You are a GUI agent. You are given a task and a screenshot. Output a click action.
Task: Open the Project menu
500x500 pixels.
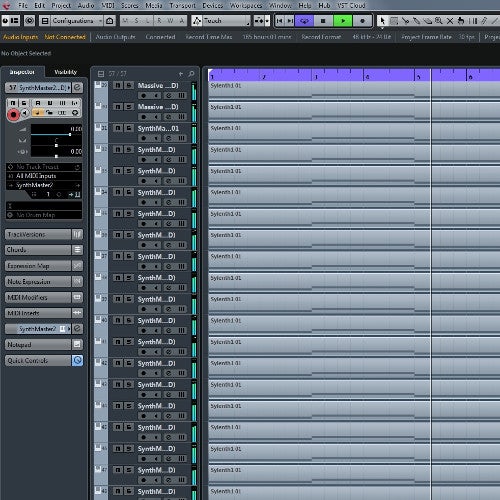61,5
